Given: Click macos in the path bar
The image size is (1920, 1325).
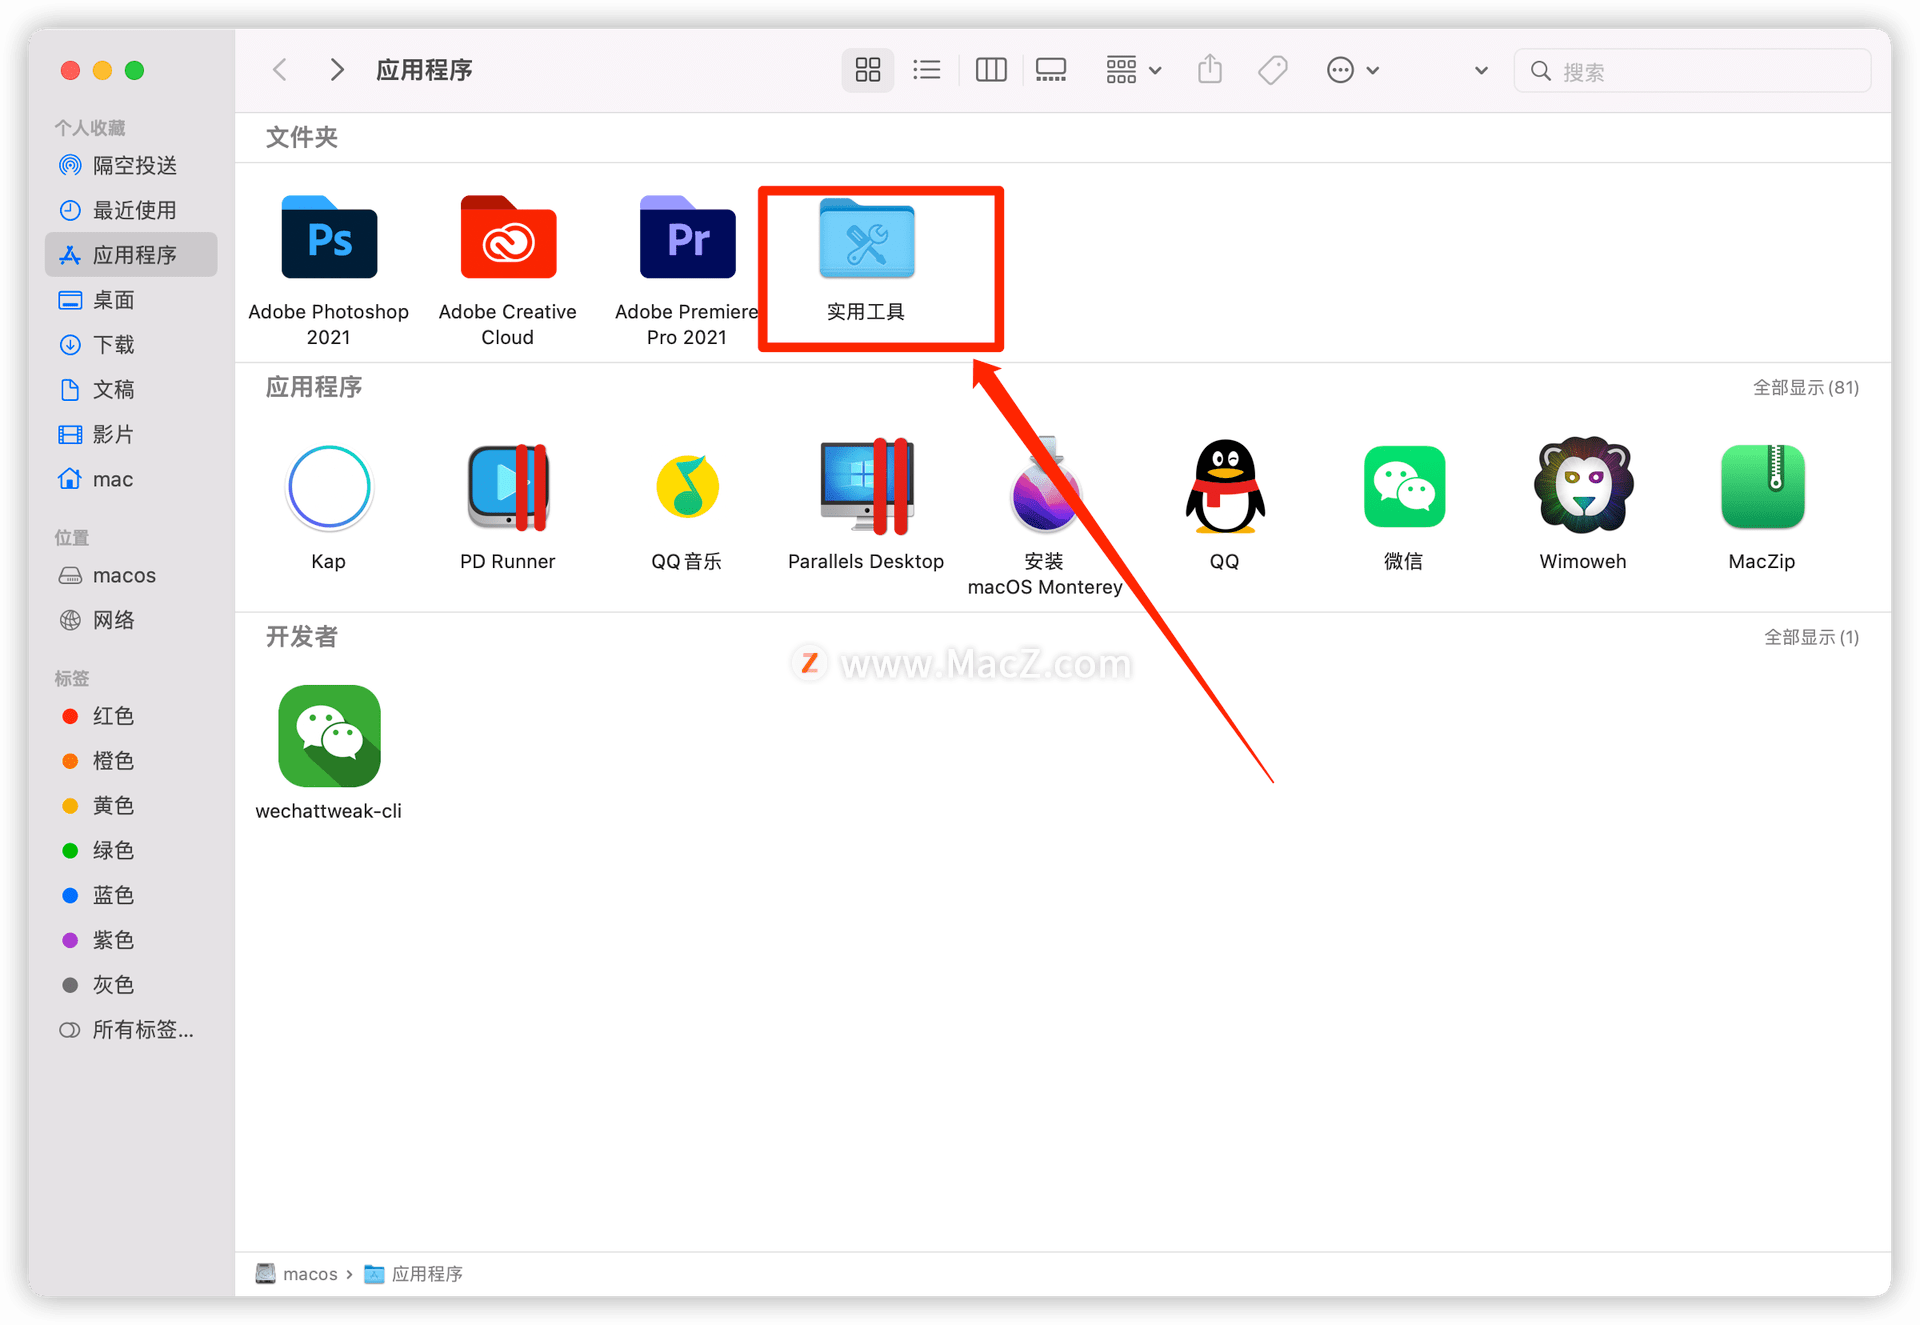Looking at the screenshot, I should point(297,1273).
